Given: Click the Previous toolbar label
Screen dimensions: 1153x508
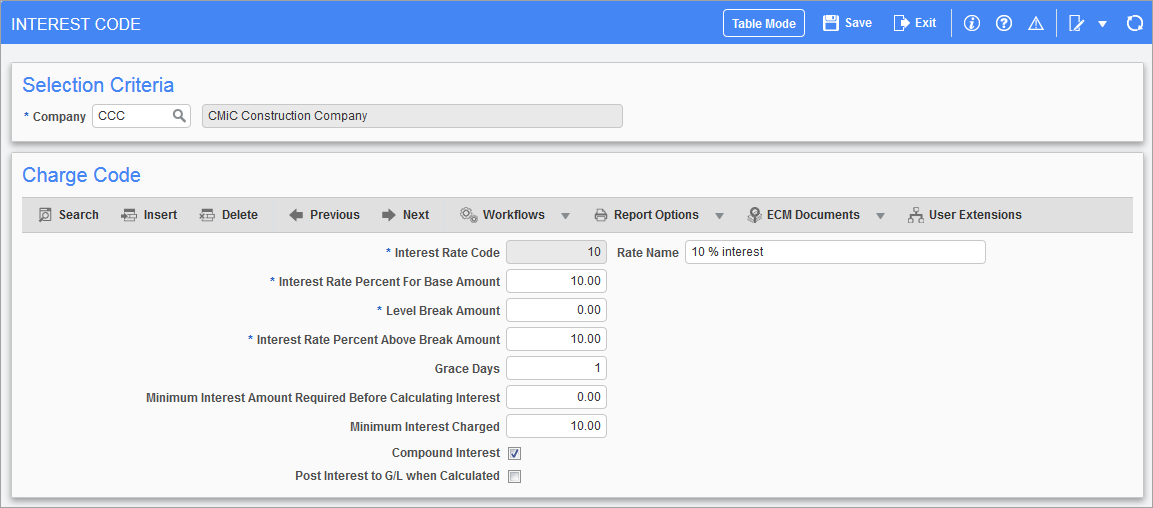Looking at the screenshot, I should [x=335, y=215].
